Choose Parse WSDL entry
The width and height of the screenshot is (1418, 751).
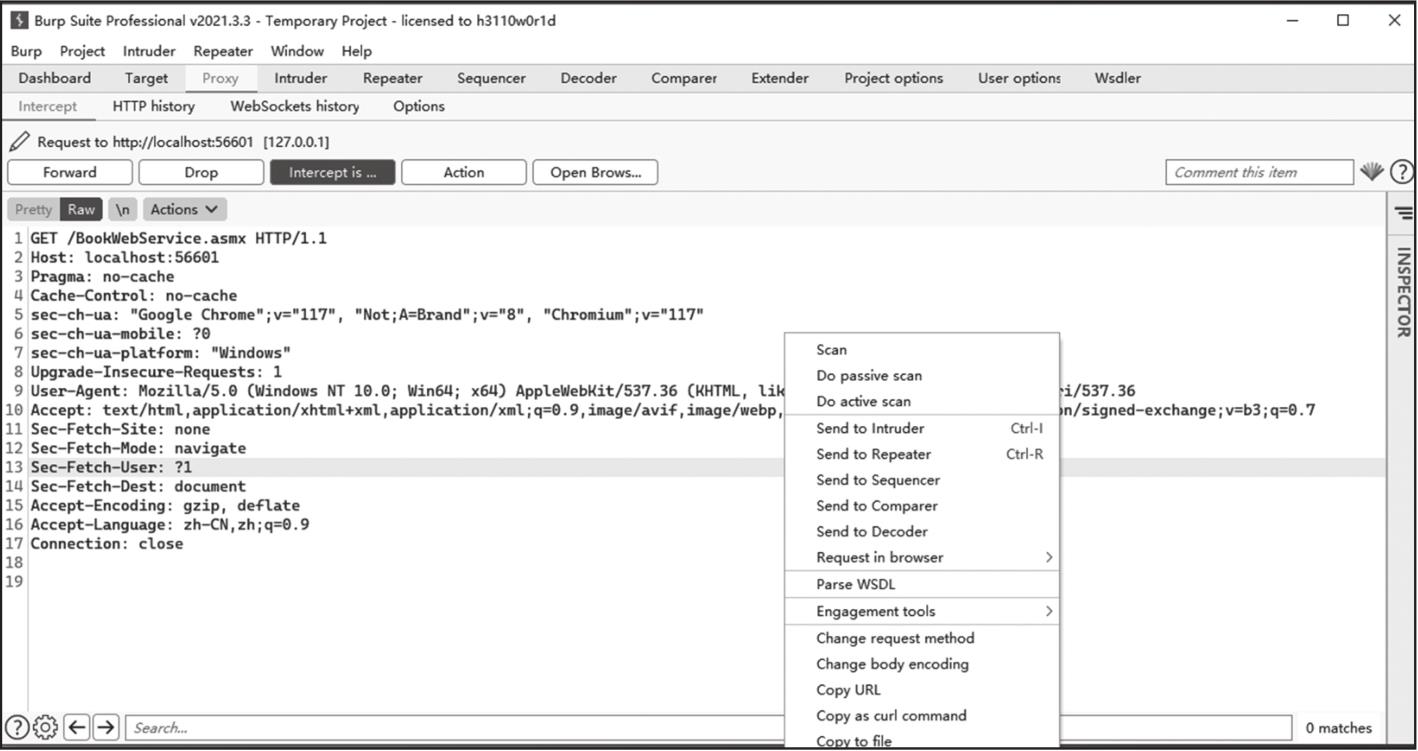(921, 584)
